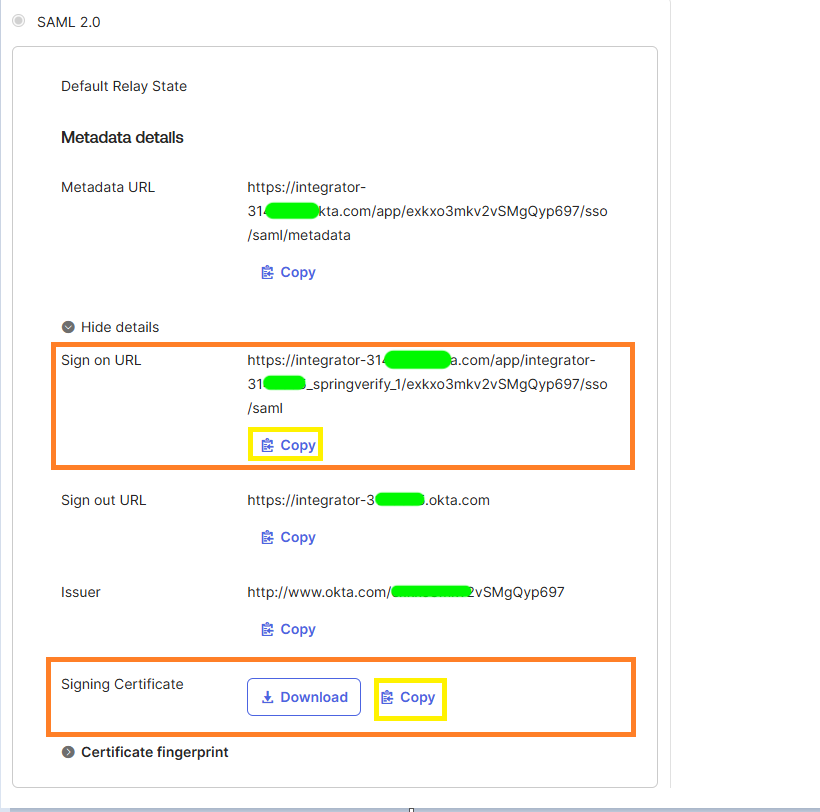Click the Sign on URL field label

pyautogui.click(x=101, y=360)
